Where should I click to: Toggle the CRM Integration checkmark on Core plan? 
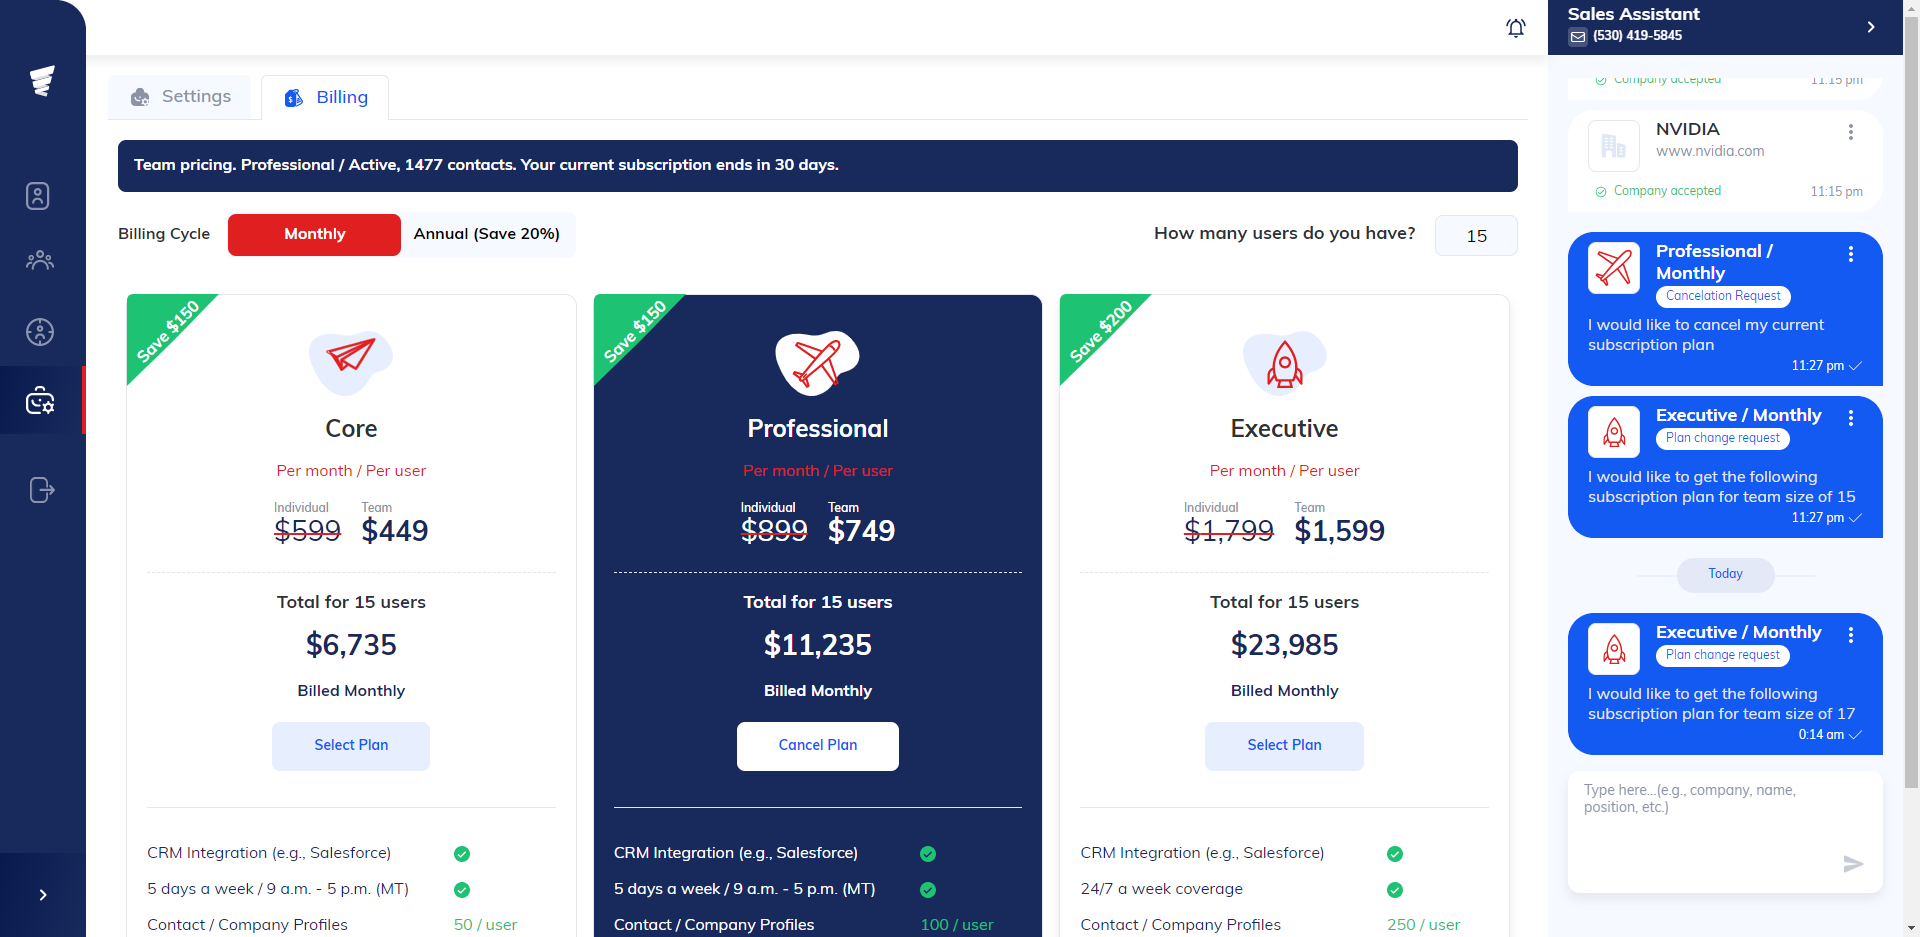[x=461, y=853]
